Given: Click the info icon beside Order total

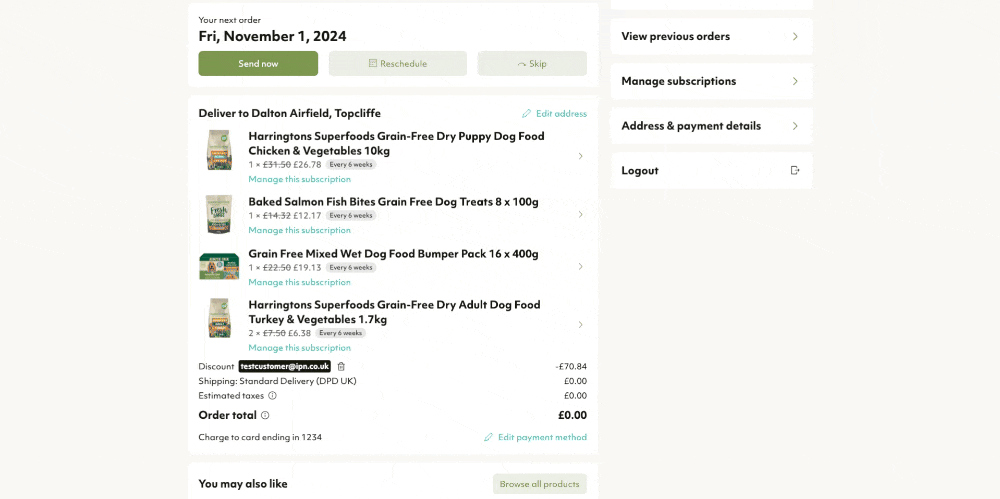Looking at the screenshot, I should [265, 415].
